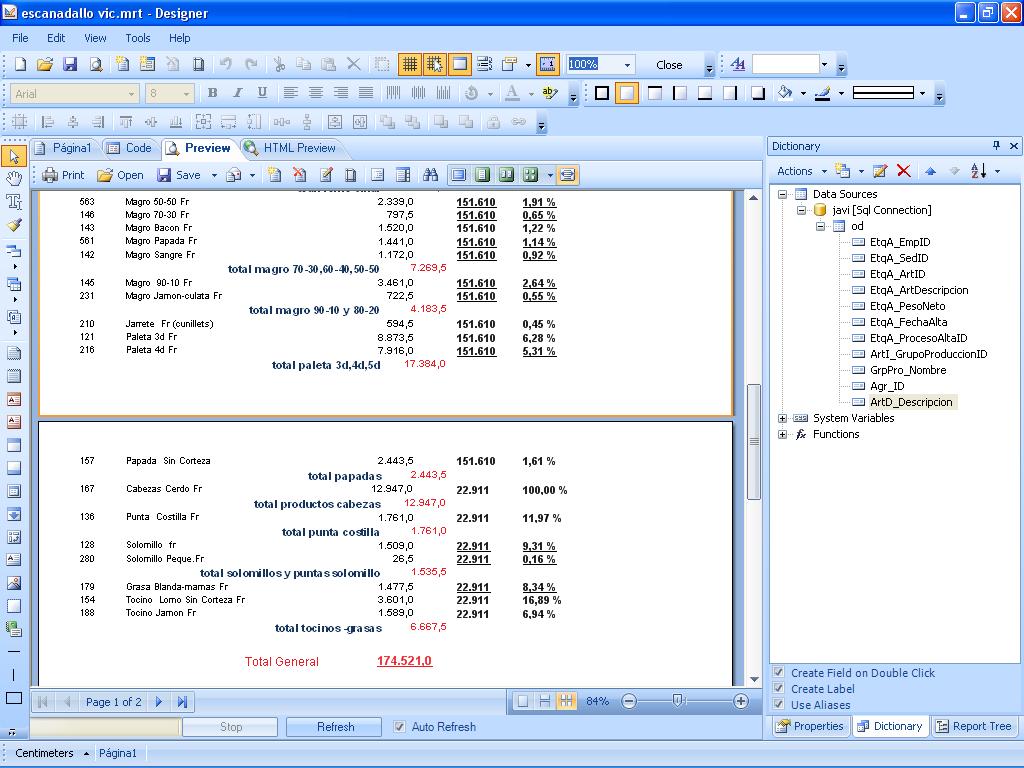The width and height of the screenshot is (1024, 768).
Task: Switch to the Report Tree panel tab
Action: (x=974, y=726)
